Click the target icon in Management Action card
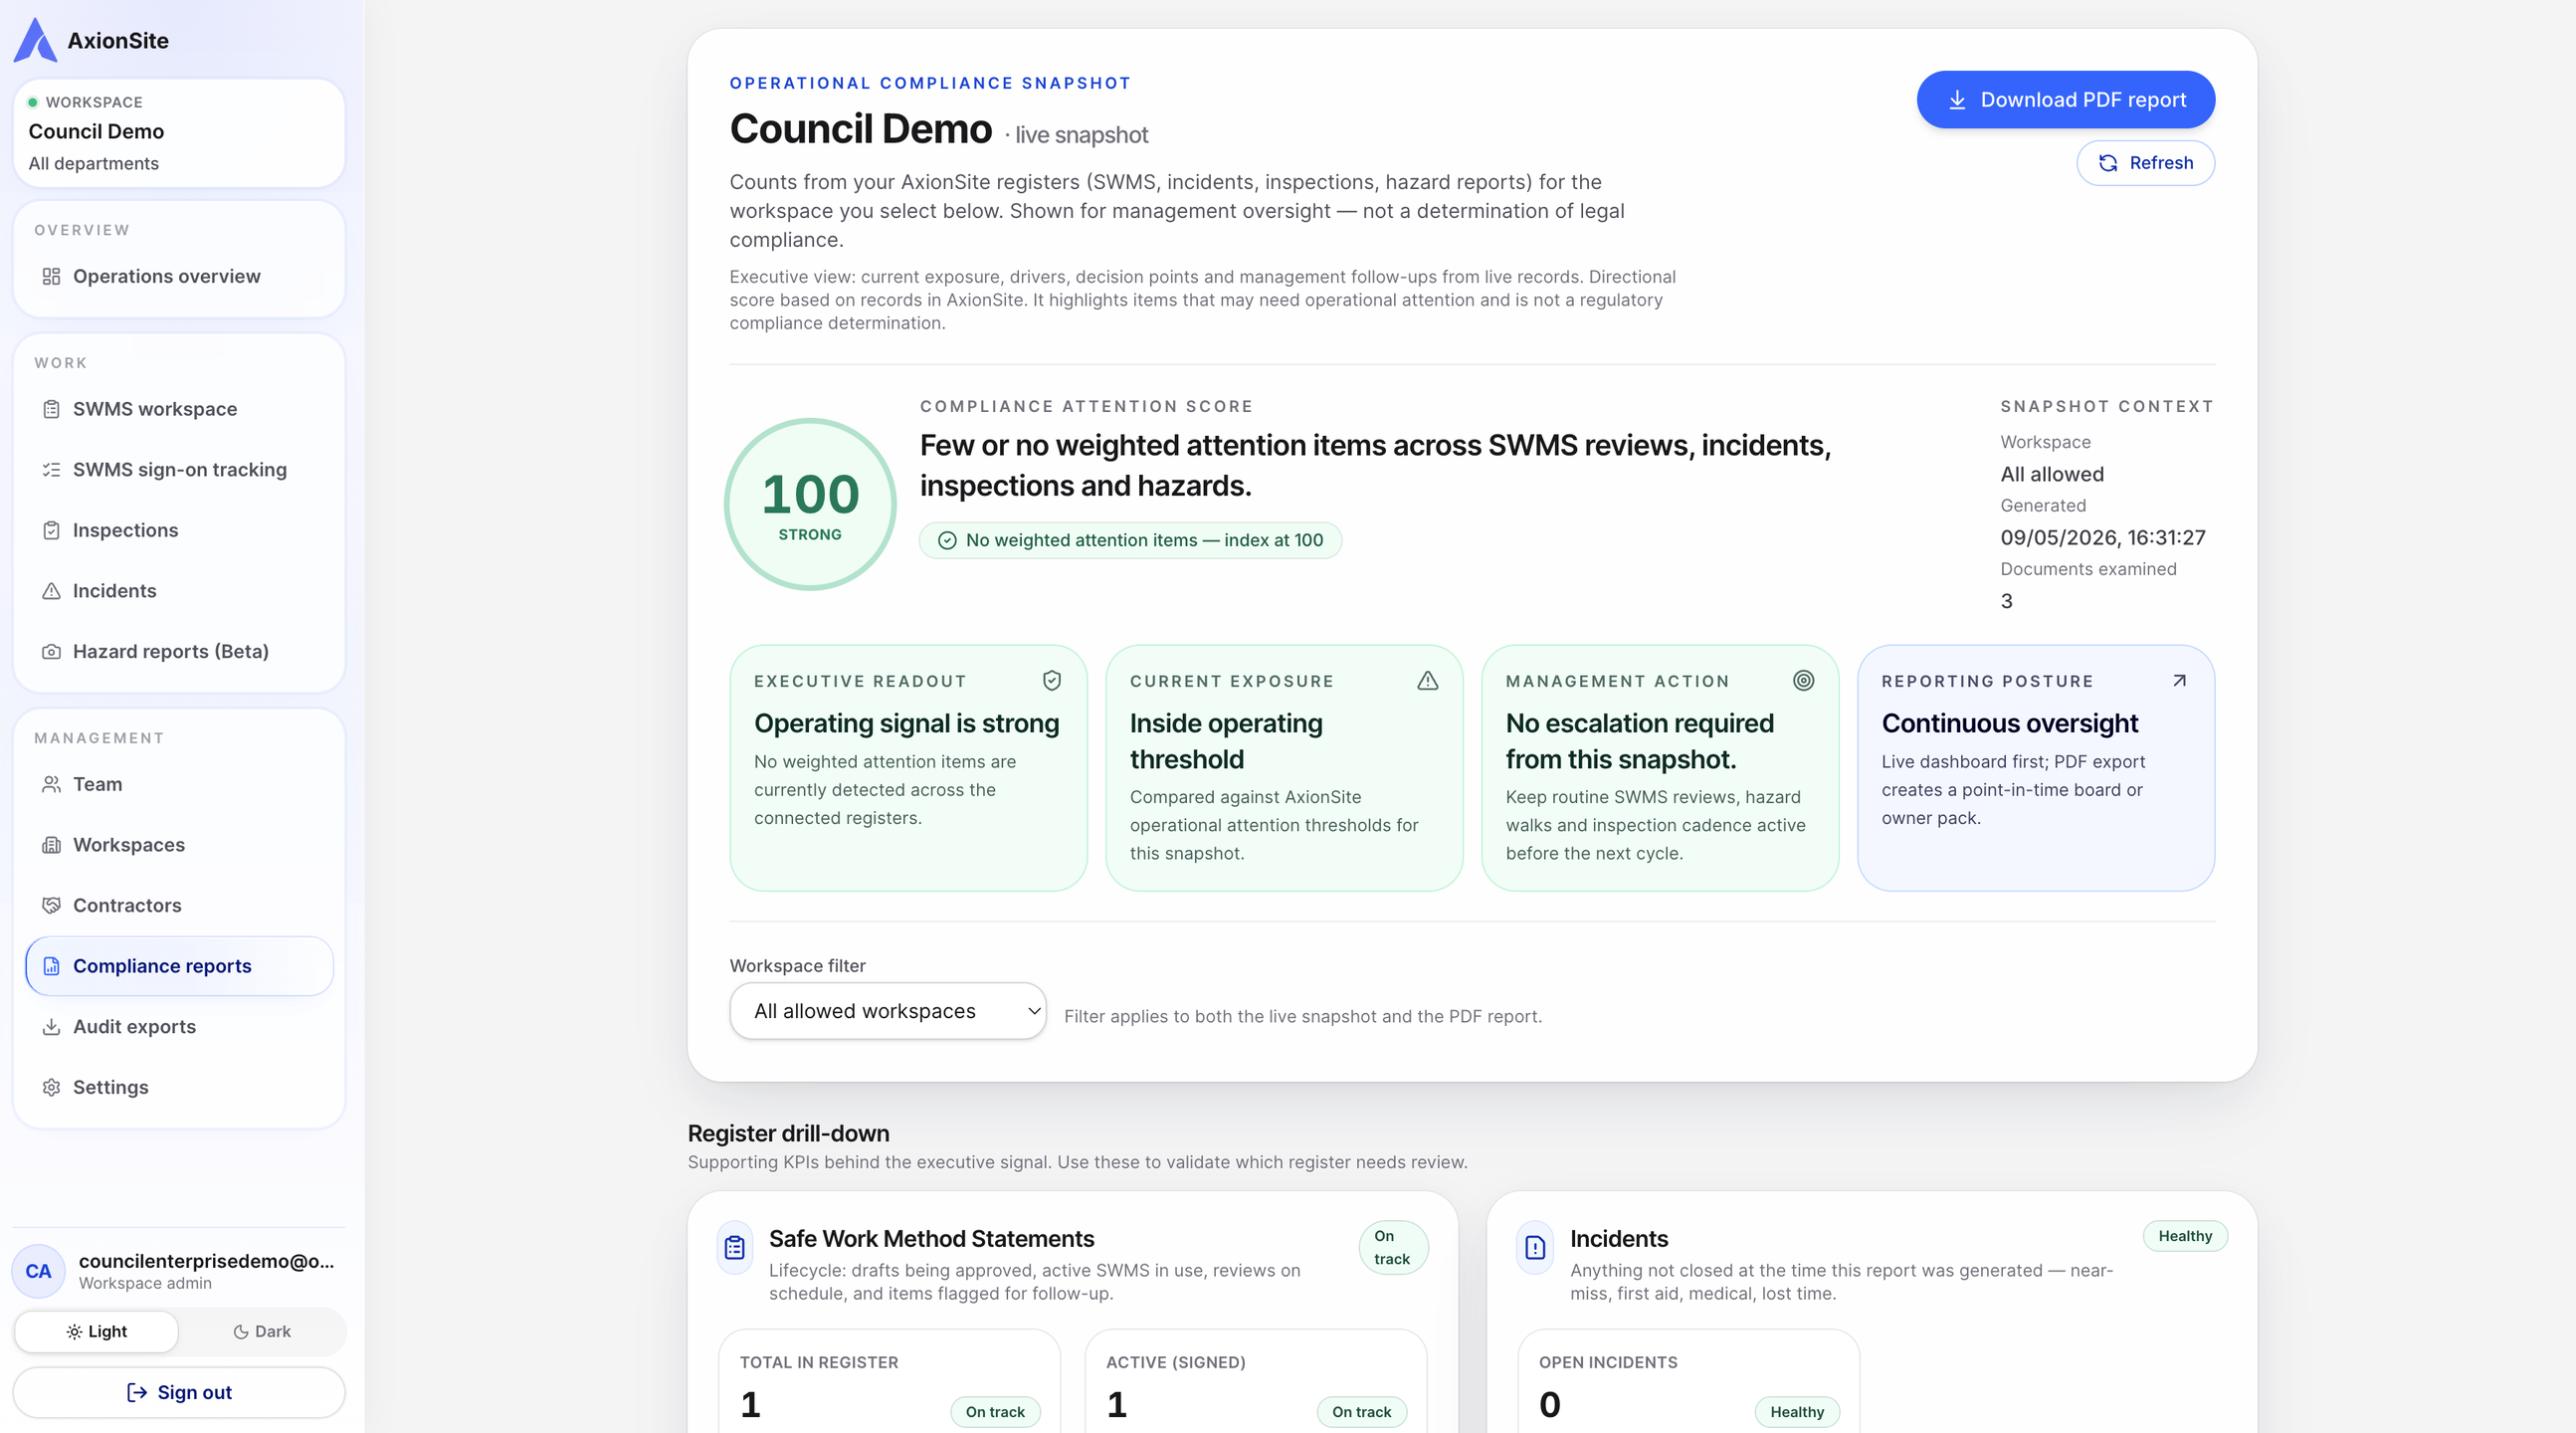 1803,681
